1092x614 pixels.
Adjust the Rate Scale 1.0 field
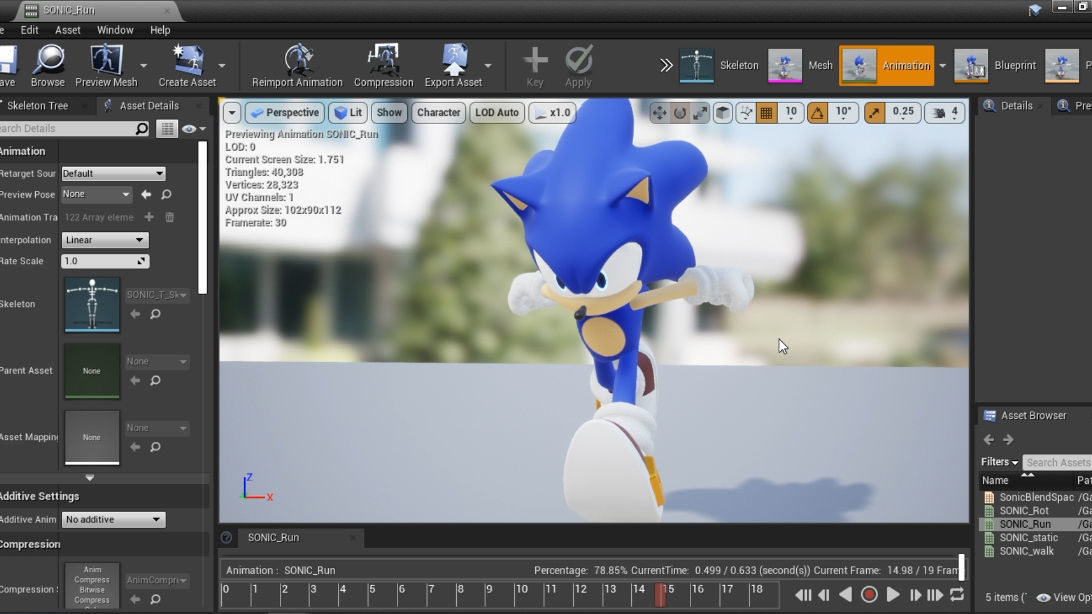105,261
